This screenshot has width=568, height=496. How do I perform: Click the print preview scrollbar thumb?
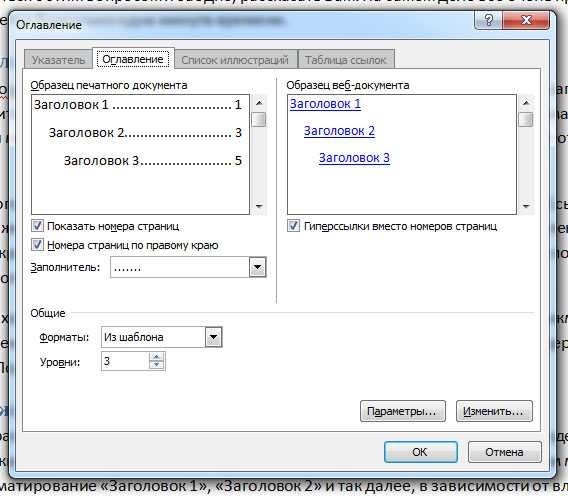(259, 120)
